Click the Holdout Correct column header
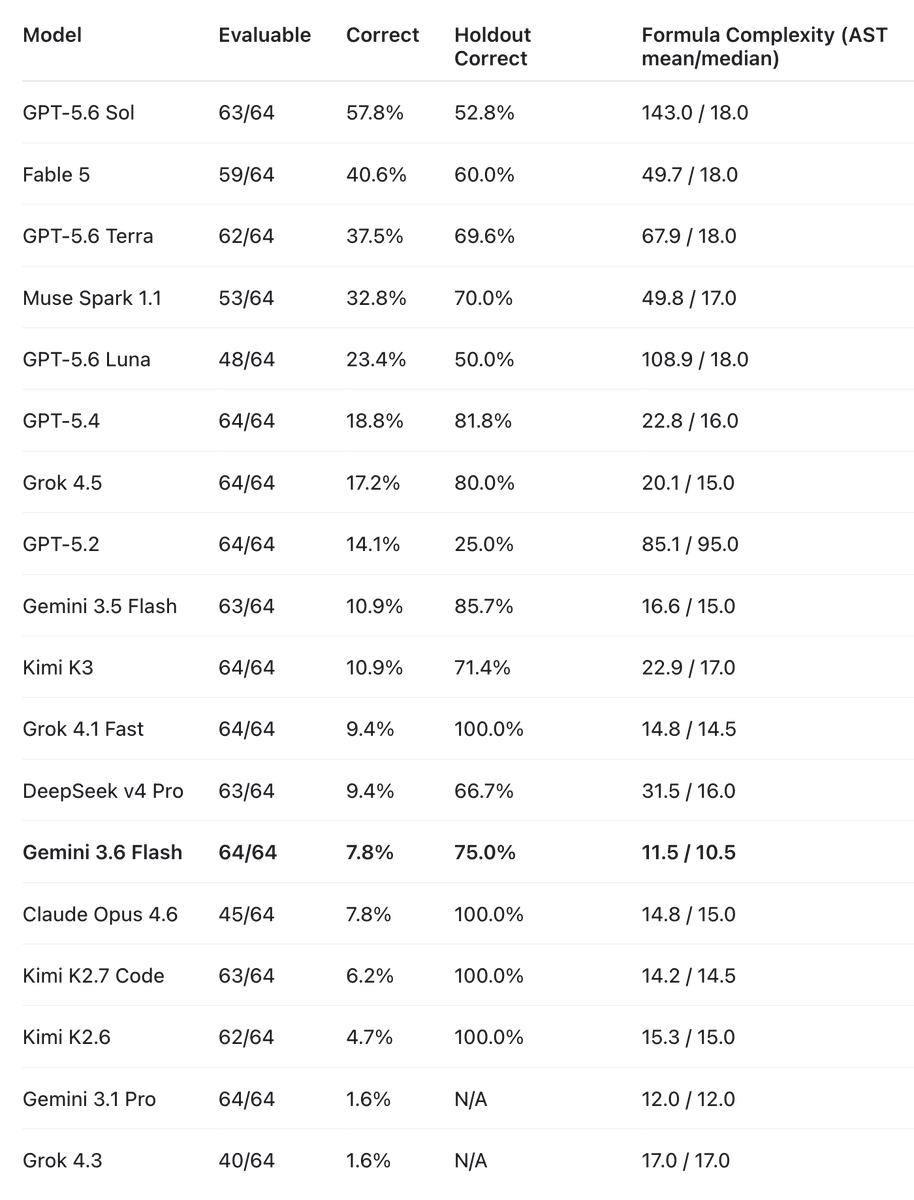Screen dimensions: 914x1200 (493, 47)
